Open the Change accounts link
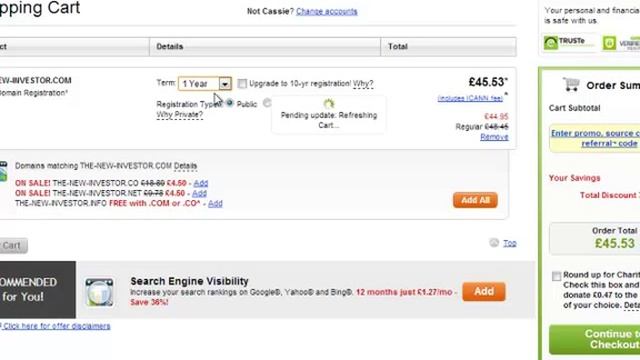Image resolution: width=640 pixels, height=360 pixels. click(327, 11)
